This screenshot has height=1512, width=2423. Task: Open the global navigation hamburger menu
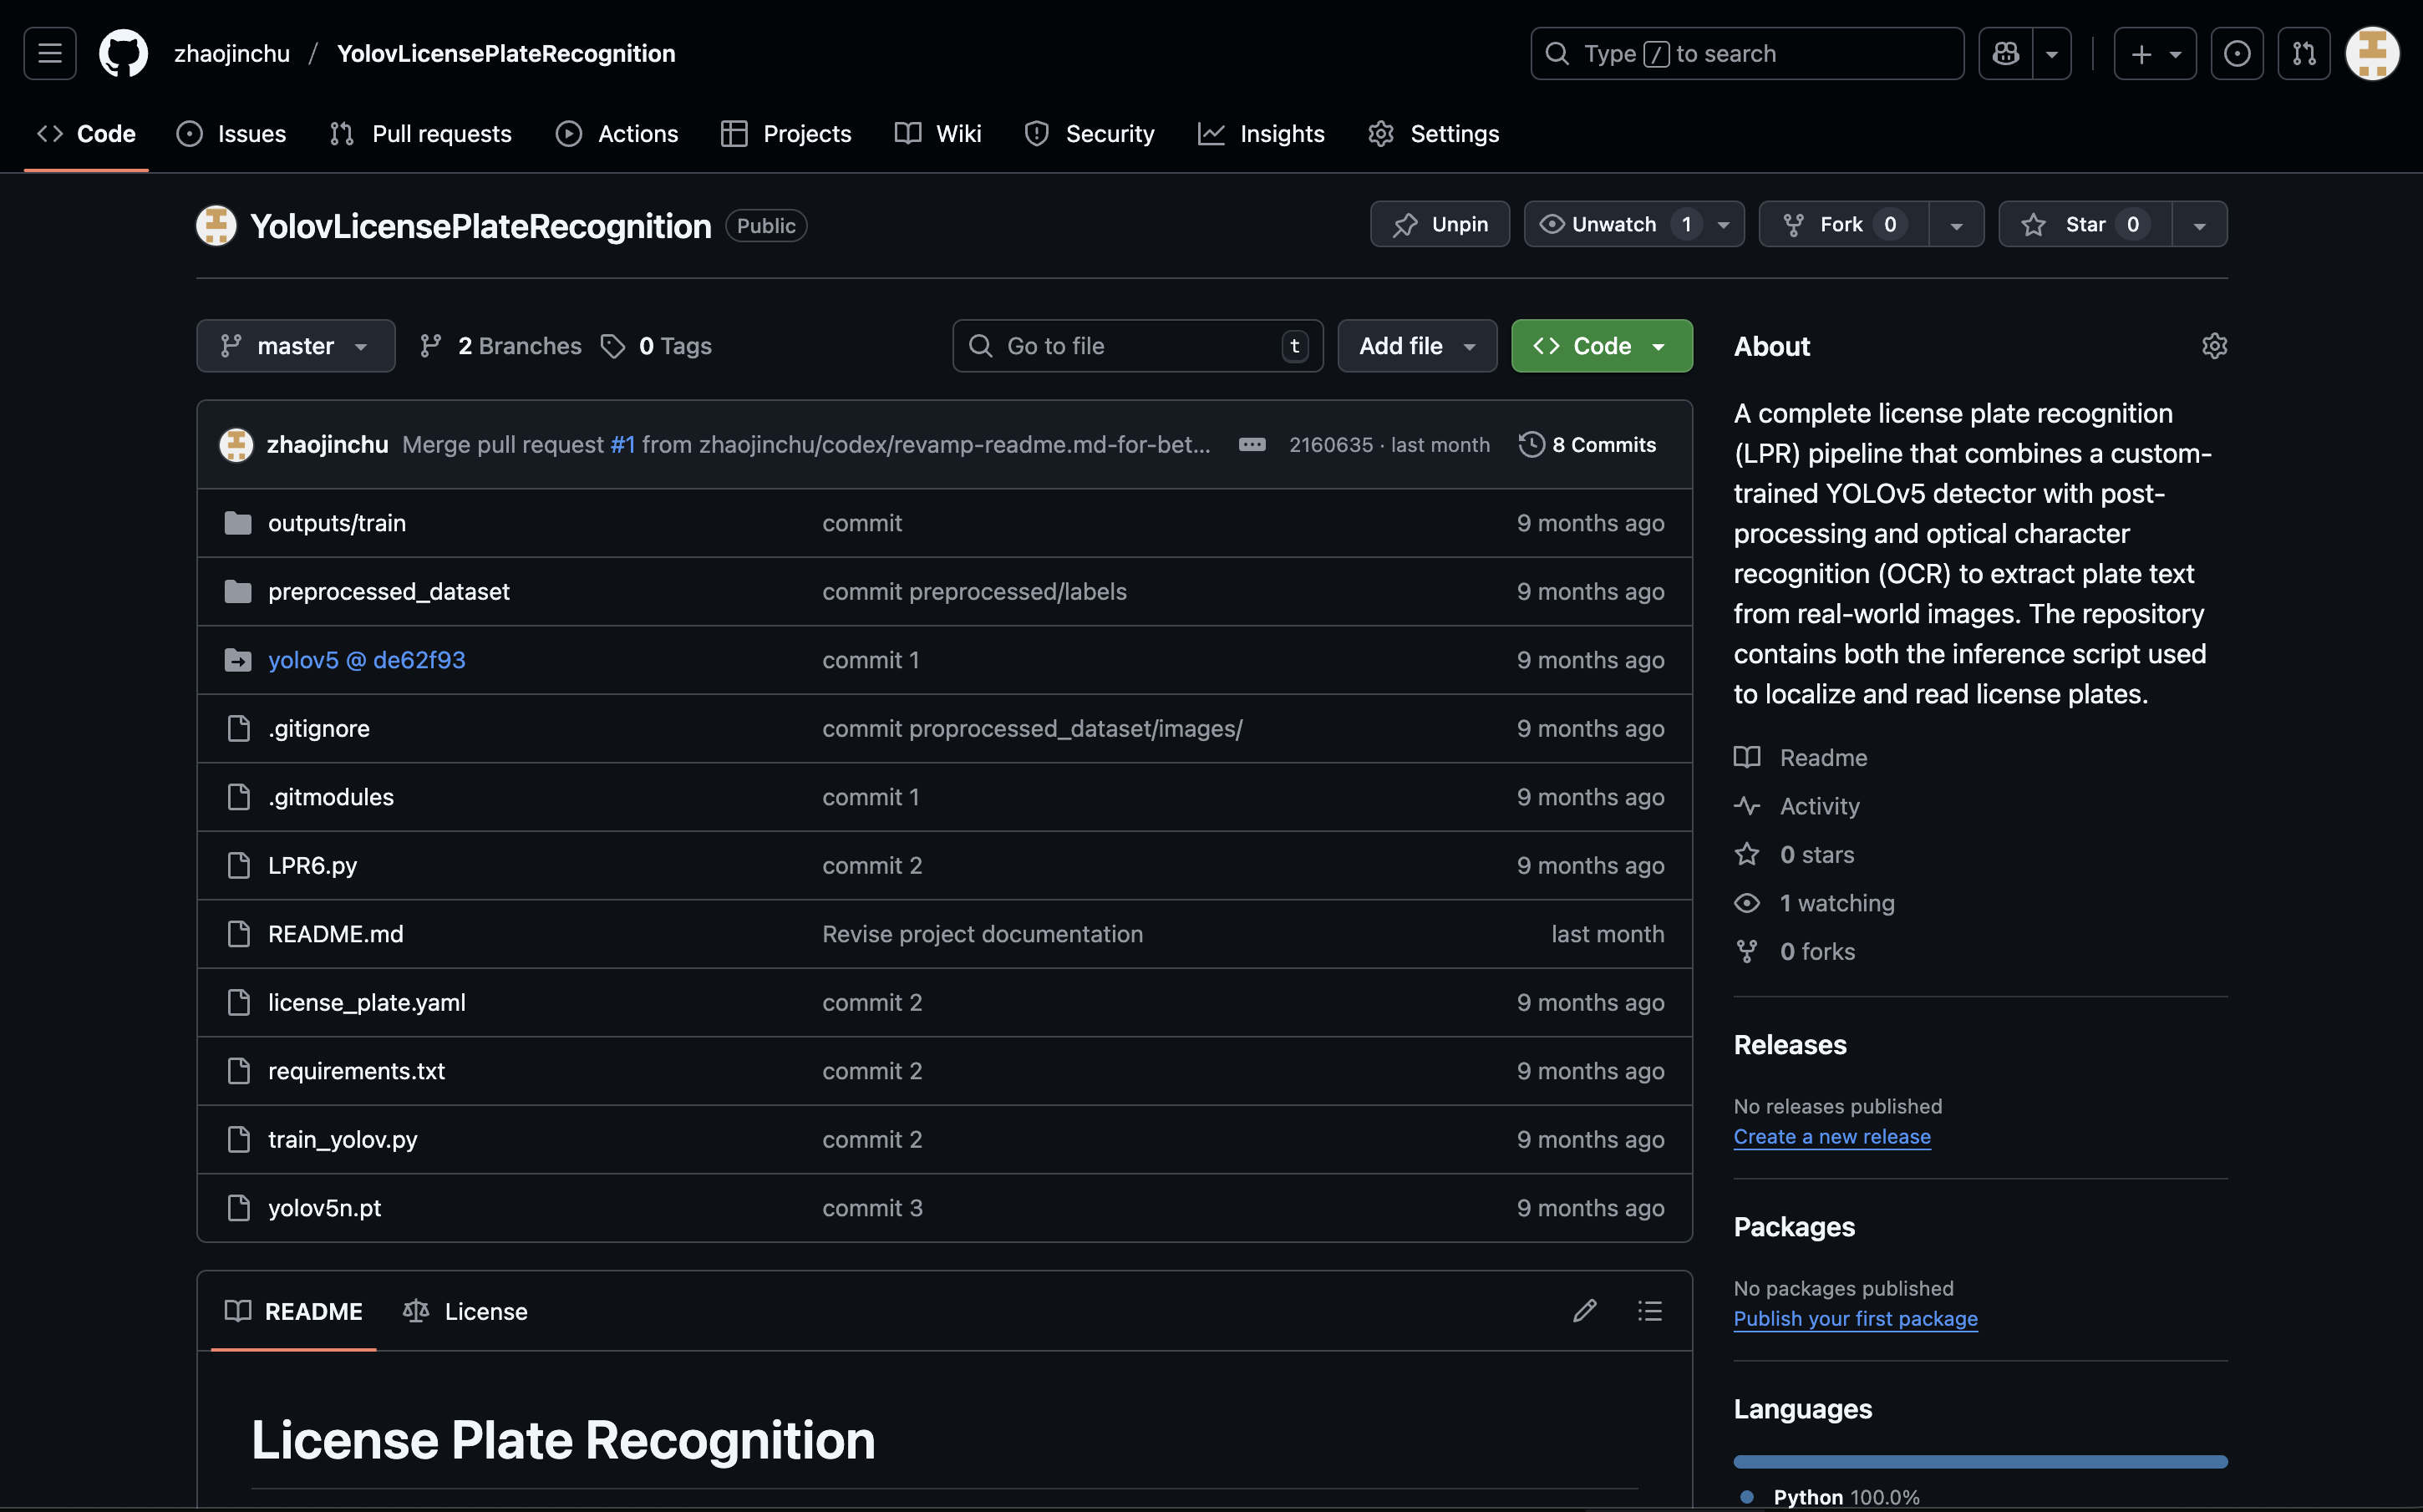click(50, 53)
